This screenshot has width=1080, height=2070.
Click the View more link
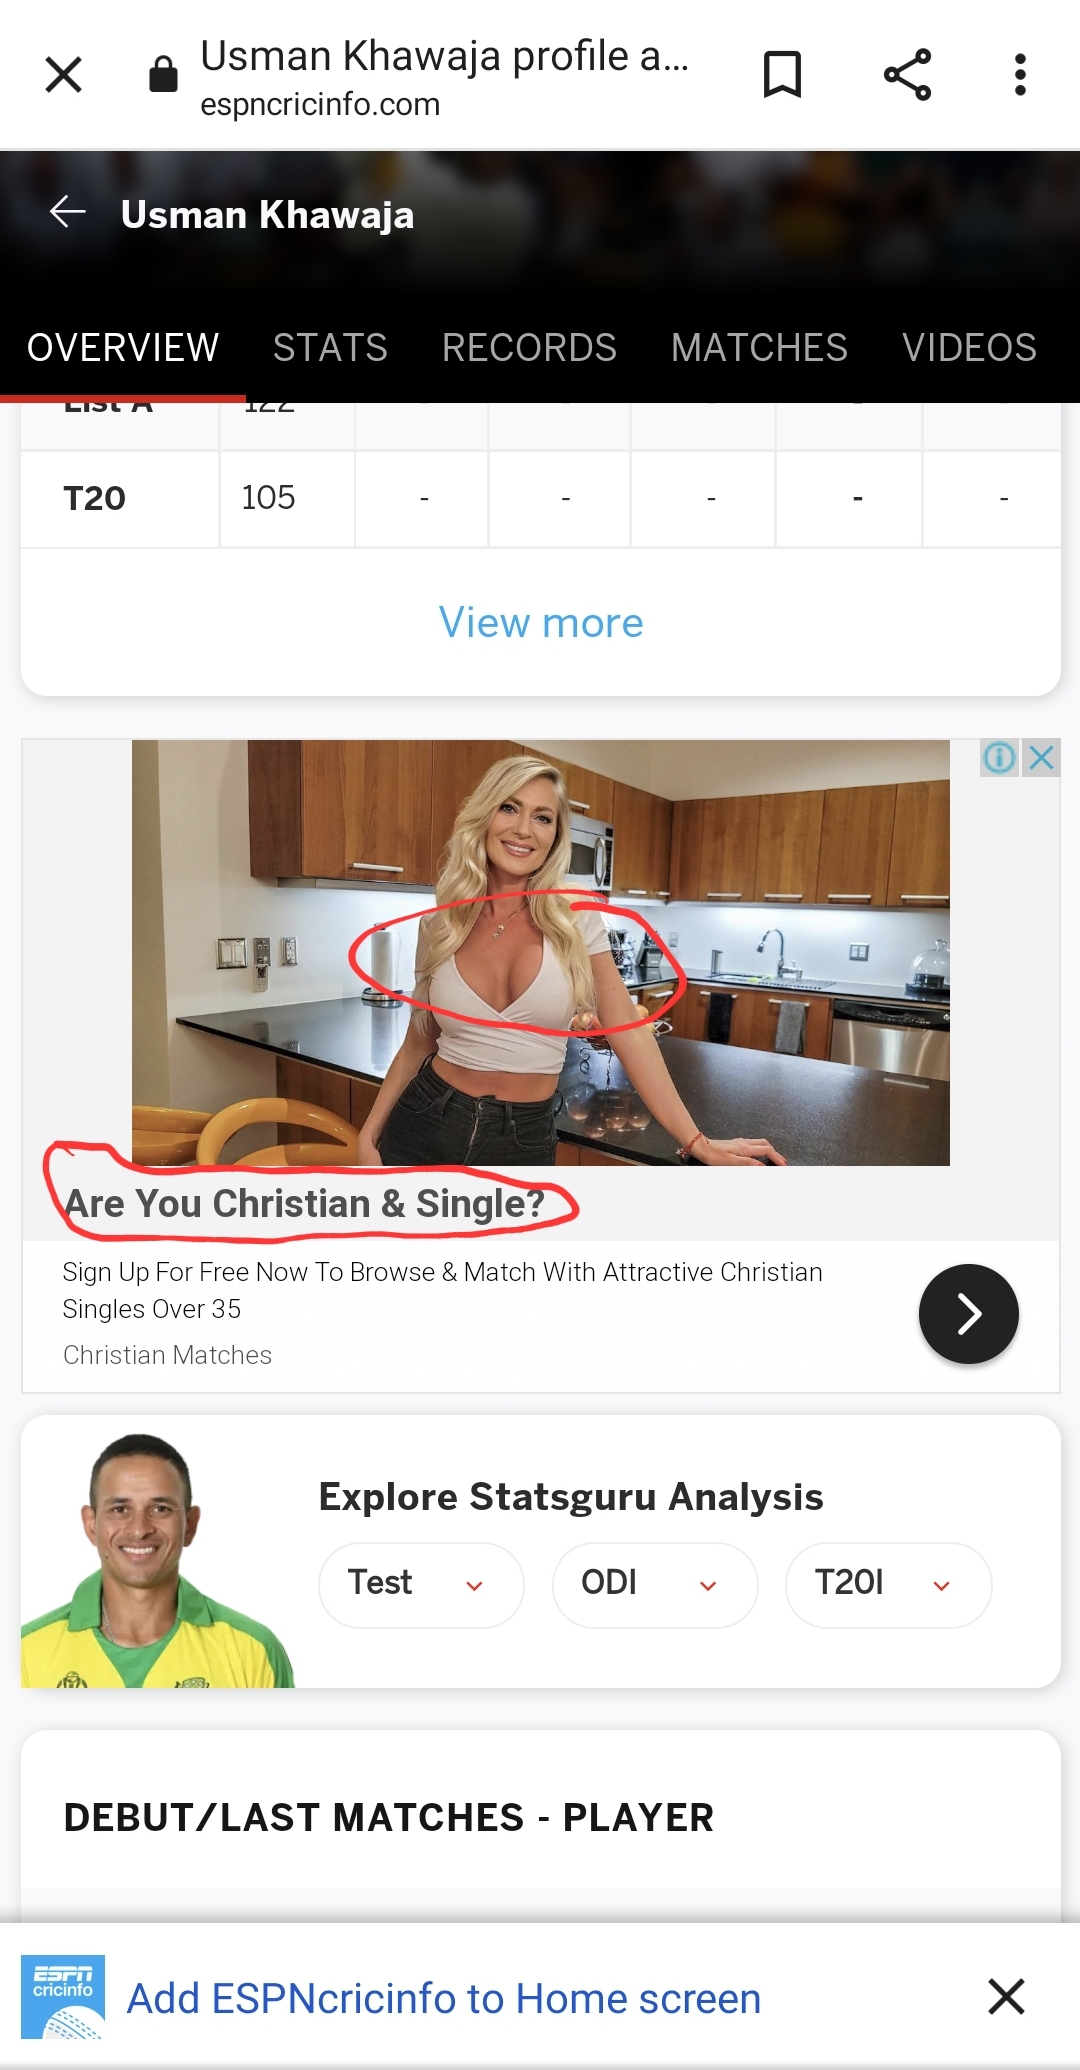[x=541, y=623]
